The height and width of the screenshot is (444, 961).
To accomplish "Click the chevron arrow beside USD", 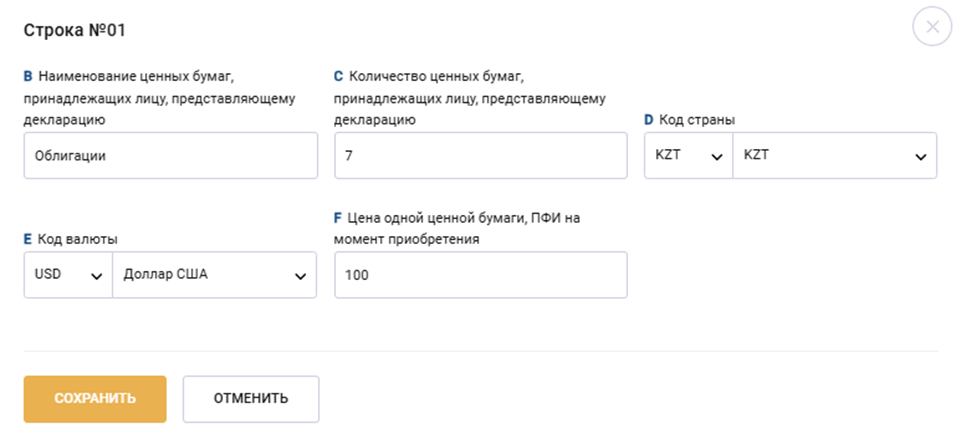I will (96, 276).
